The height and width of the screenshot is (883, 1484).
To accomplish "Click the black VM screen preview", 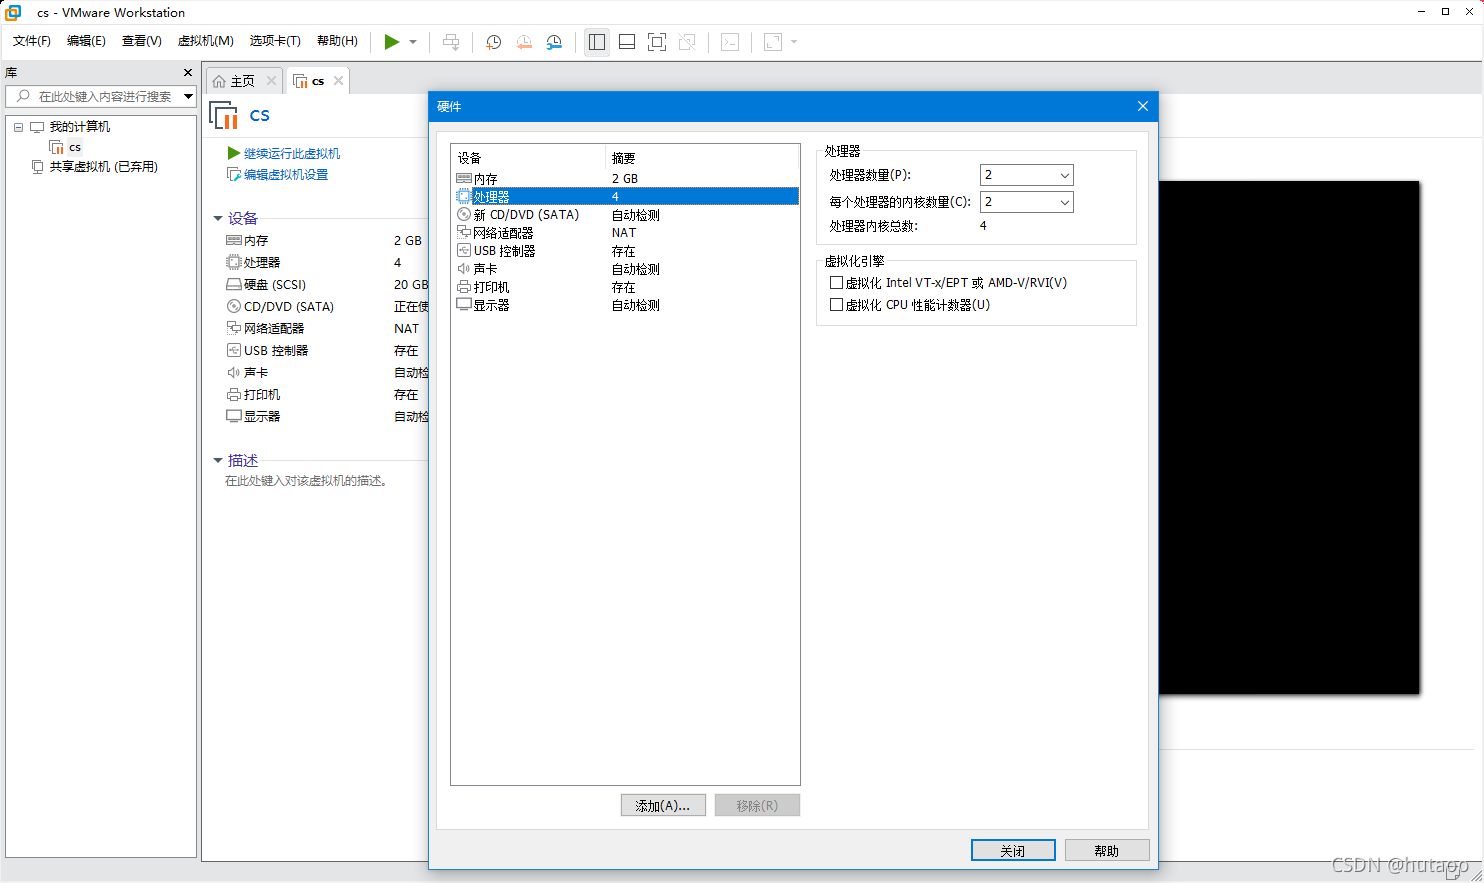I will [1289, 437].
